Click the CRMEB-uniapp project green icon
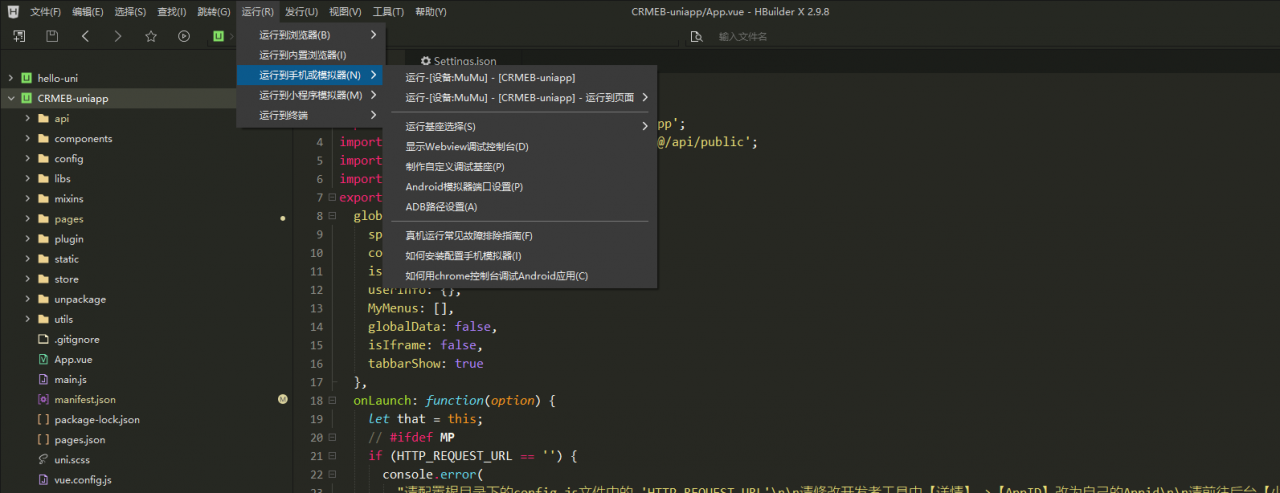This screenshot has height=493, width=1280. point(27,98)
